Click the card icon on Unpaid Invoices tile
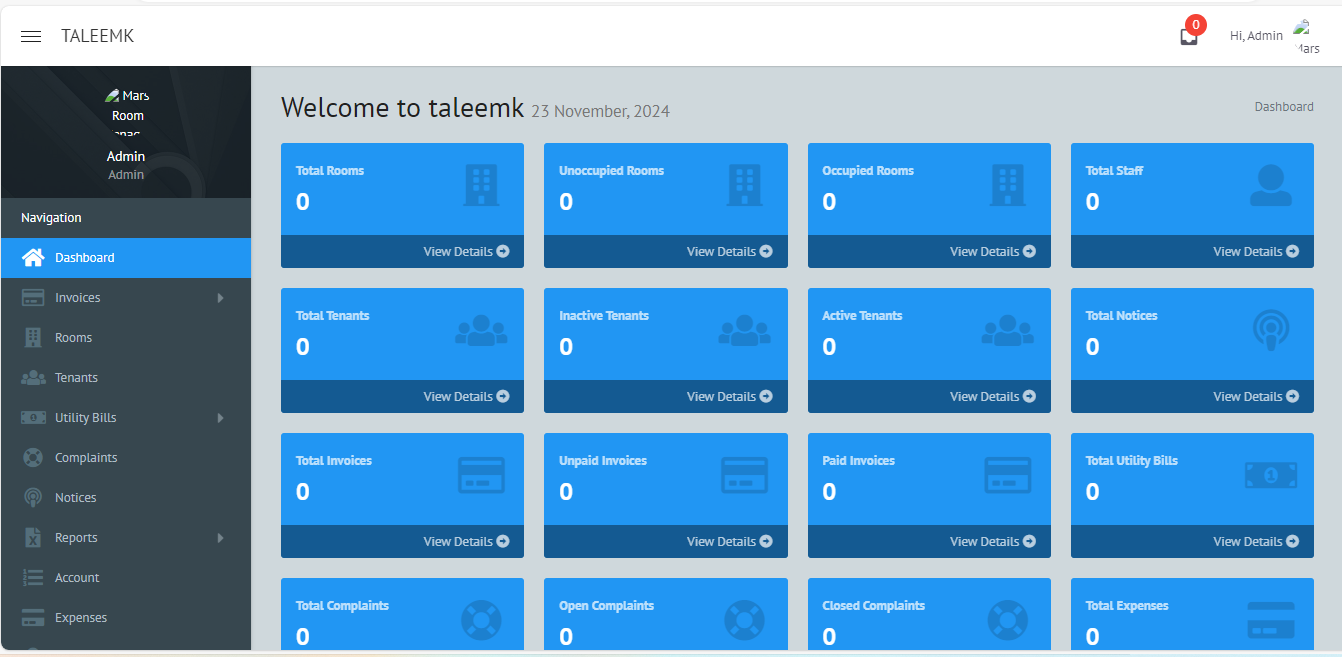This screenshot has width=1342, height=657. 744,475
